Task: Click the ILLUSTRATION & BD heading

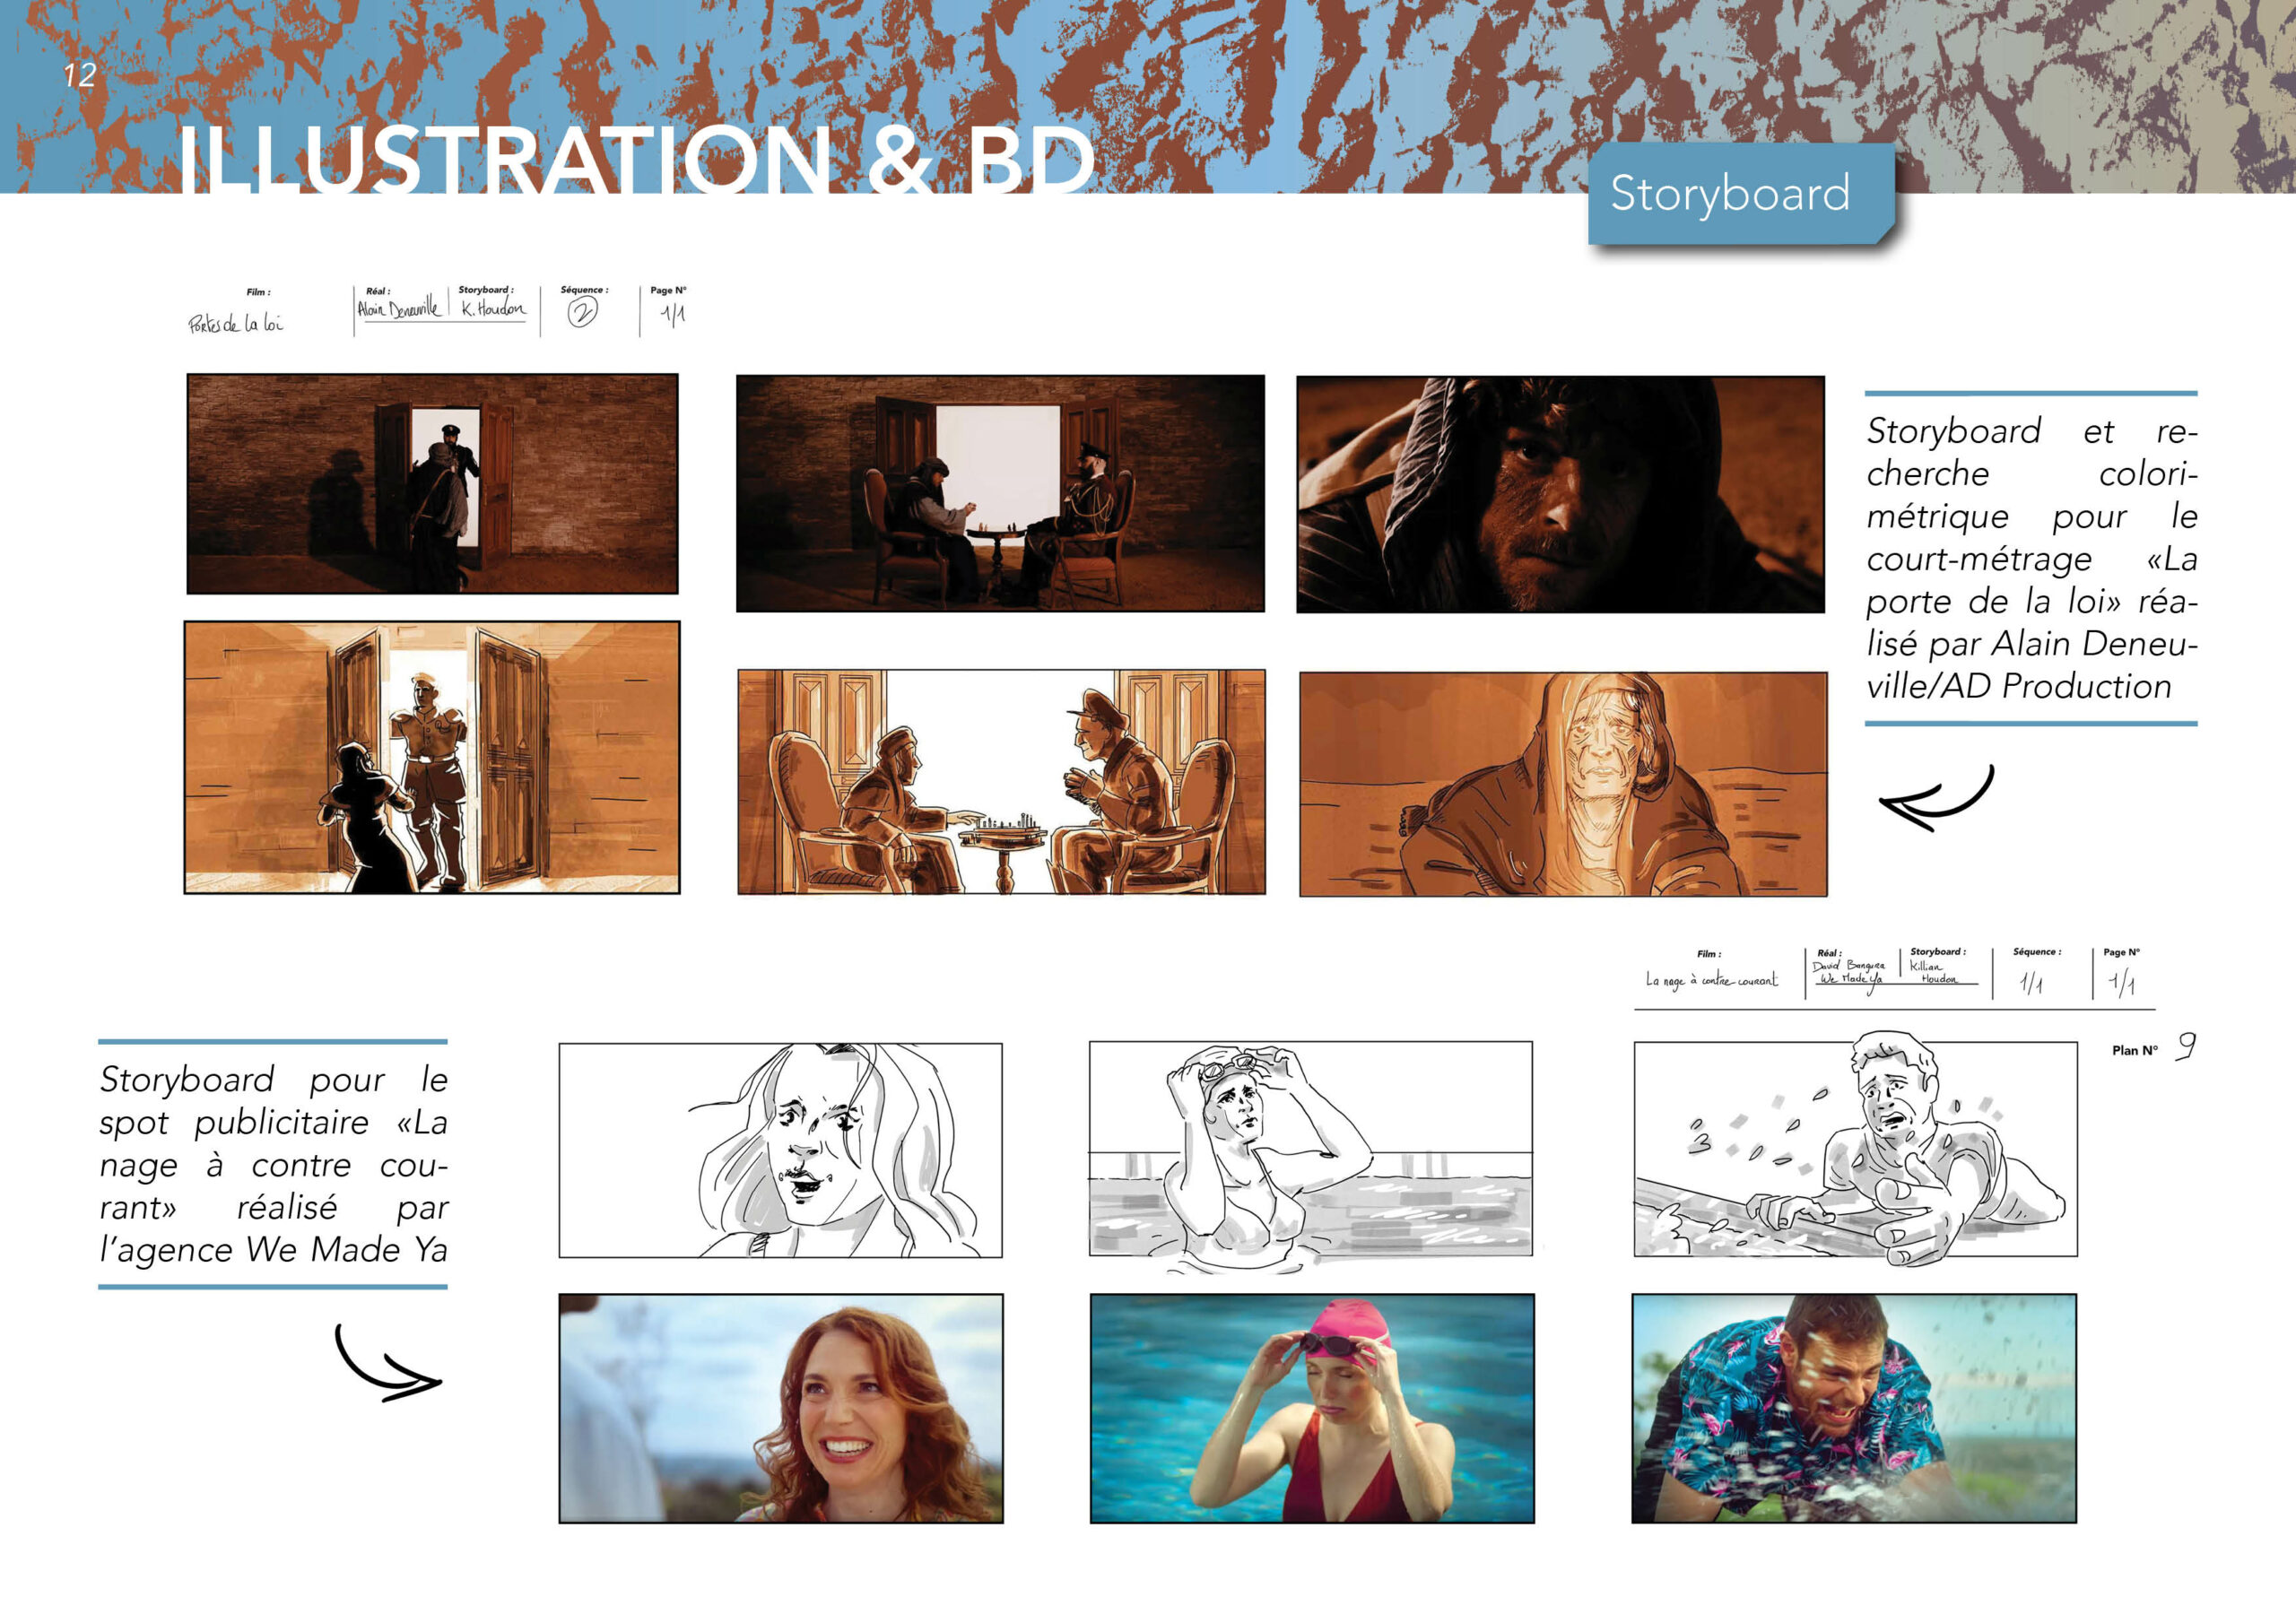Action: click(x=636, y=160)
